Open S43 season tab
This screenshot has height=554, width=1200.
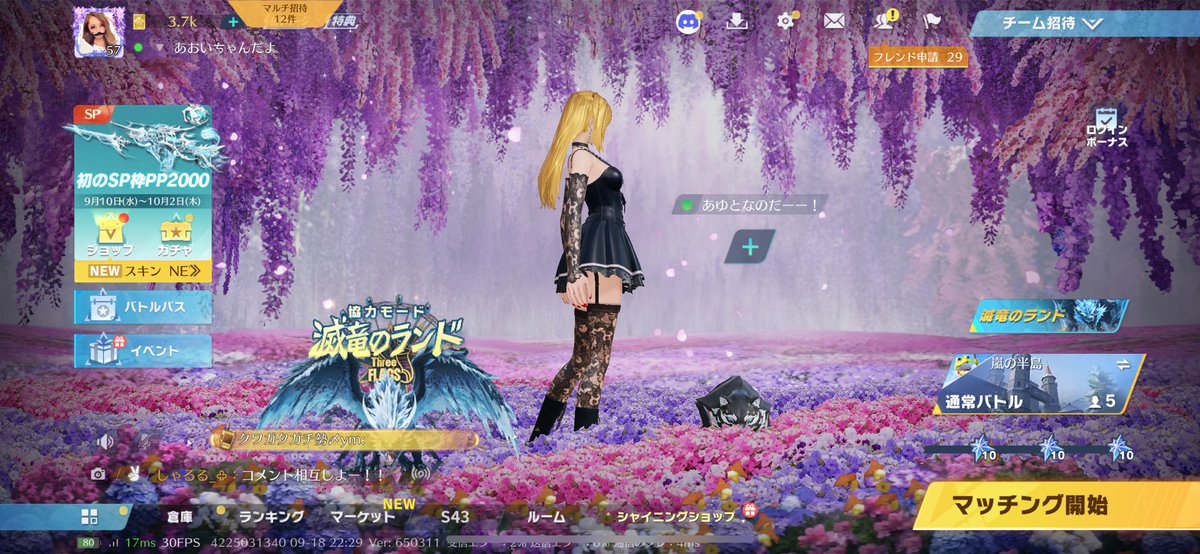(455, 517)
